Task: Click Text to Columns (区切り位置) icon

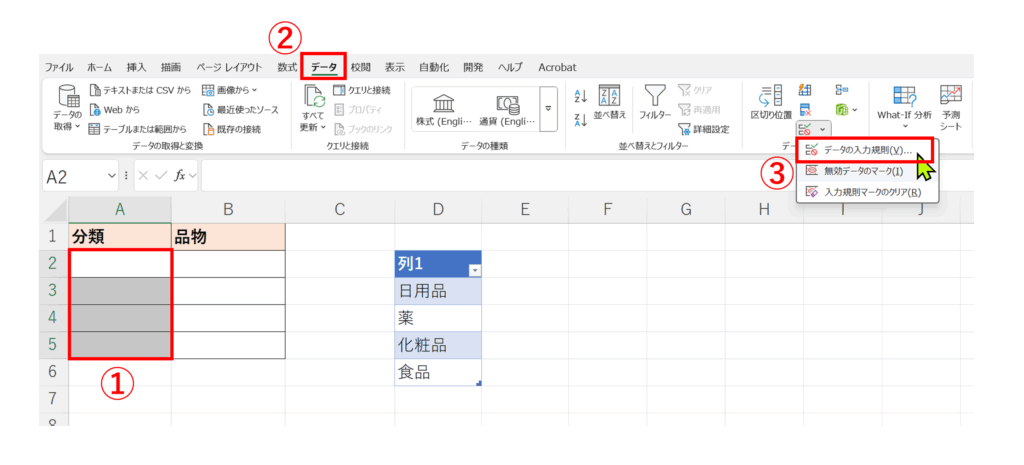Action: (x=771, y=102)
